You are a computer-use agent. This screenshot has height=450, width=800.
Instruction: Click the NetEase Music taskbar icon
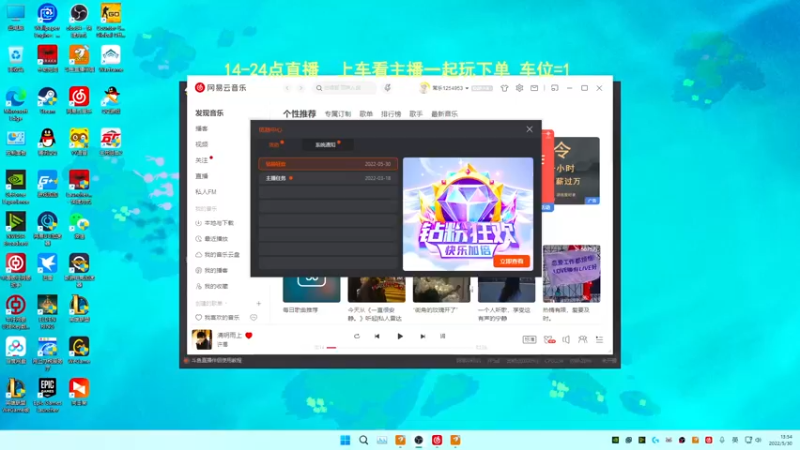point(437,440)
